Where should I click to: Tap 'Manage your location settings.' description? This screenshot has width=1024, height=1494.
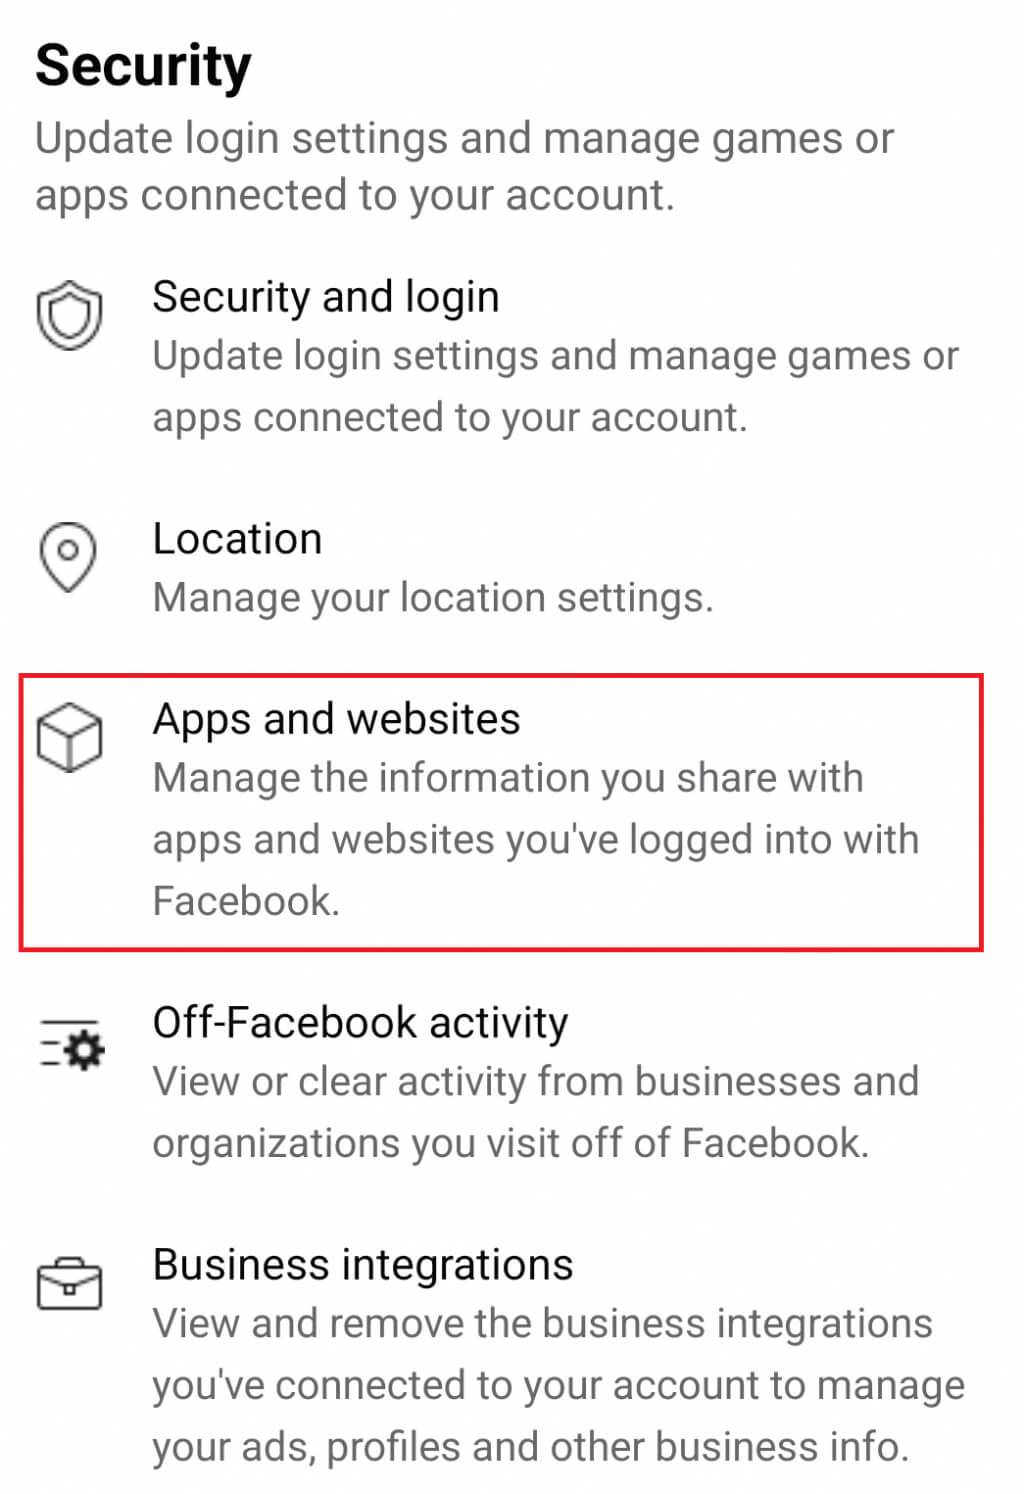pos(433,598)
